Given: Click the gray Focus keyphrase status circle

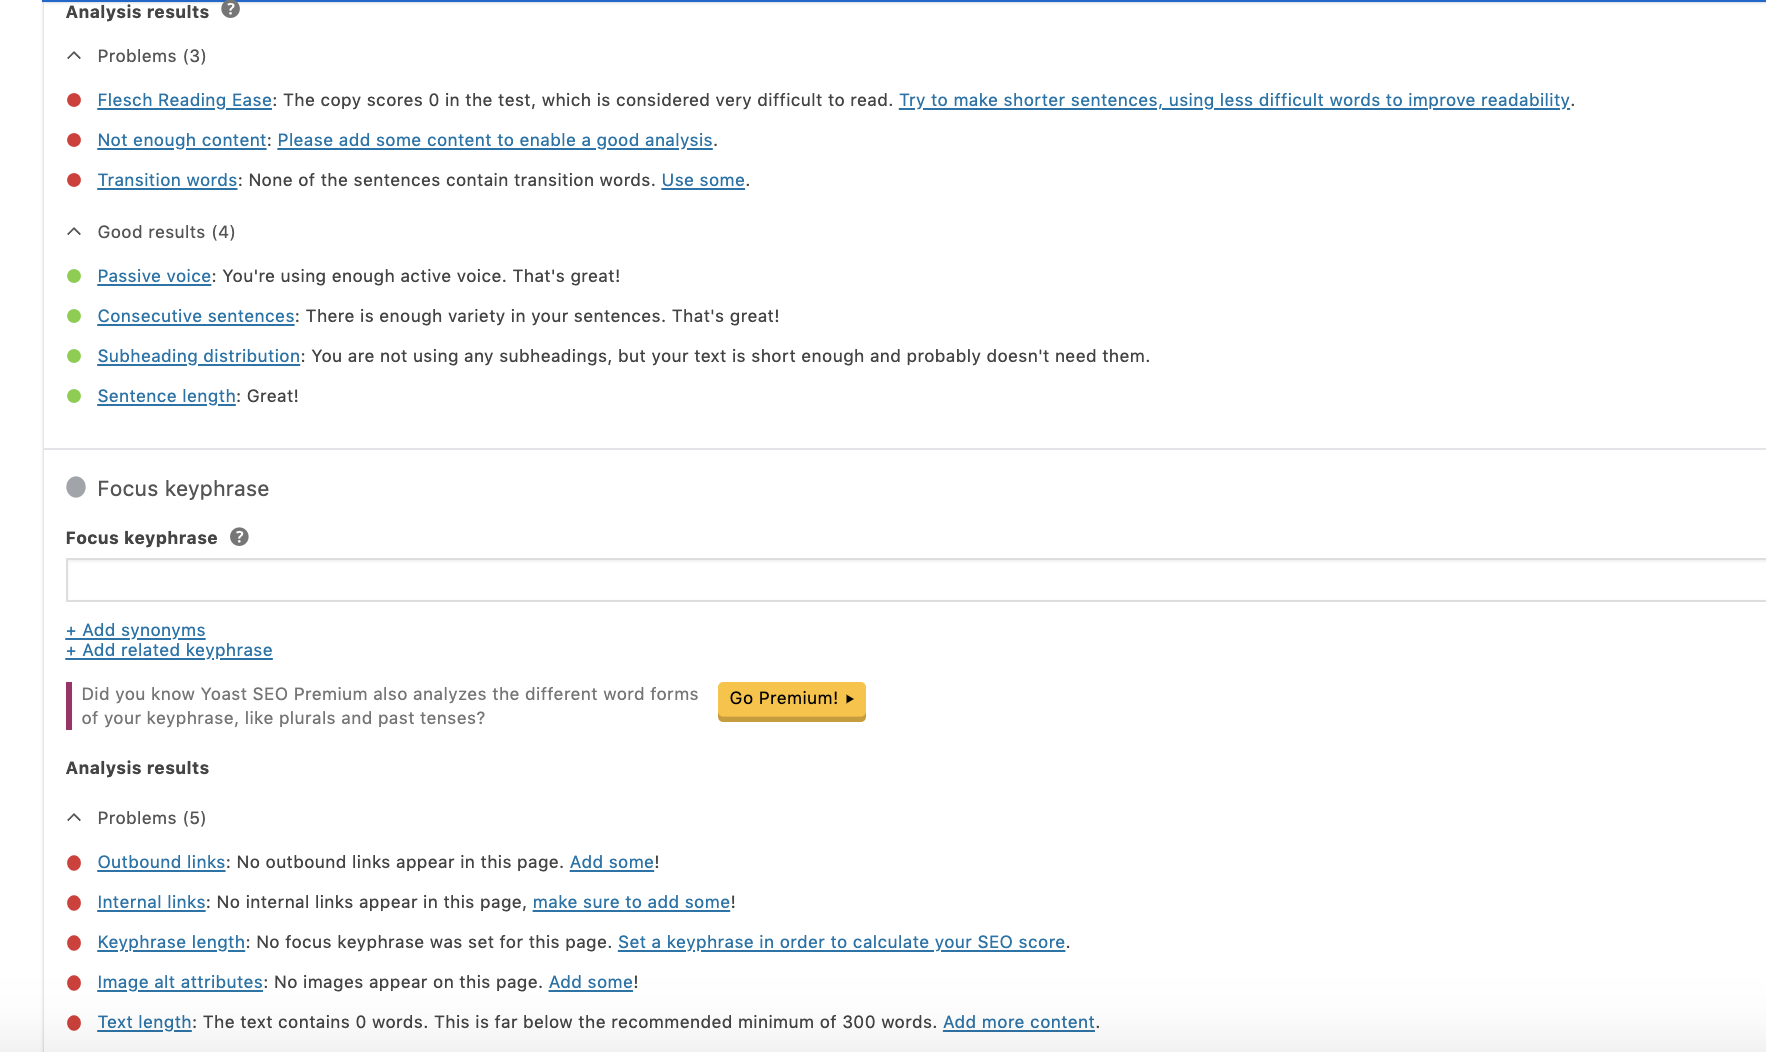Looking at the screenshot, I should [76, 488].
